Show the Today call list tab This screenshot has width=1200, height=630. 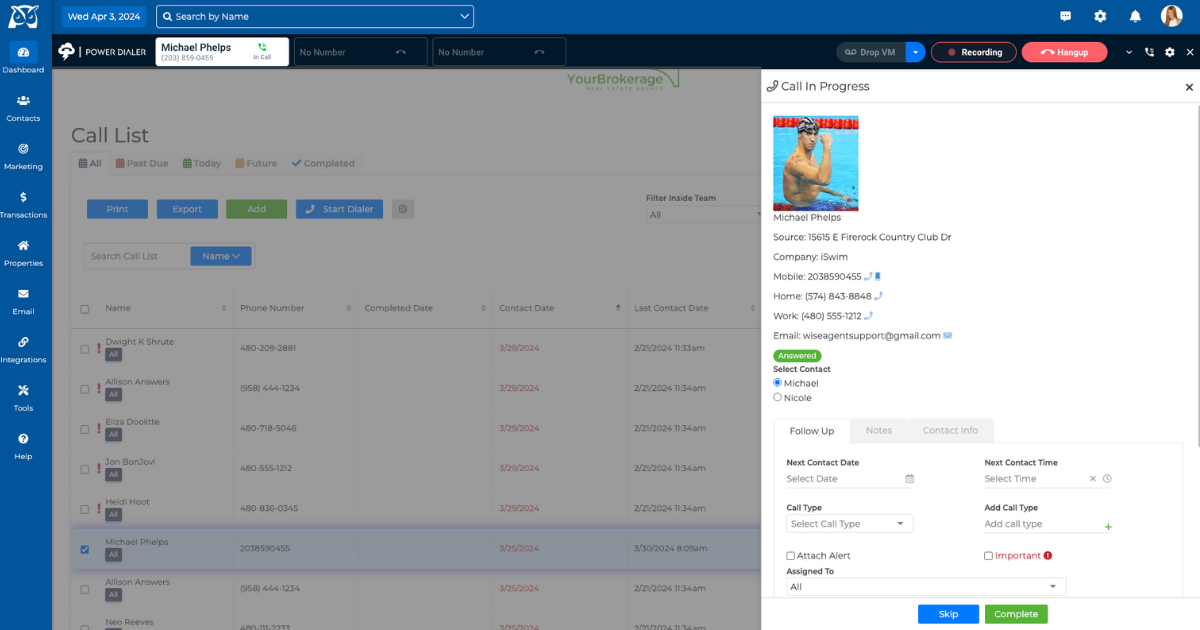(202, 163)
